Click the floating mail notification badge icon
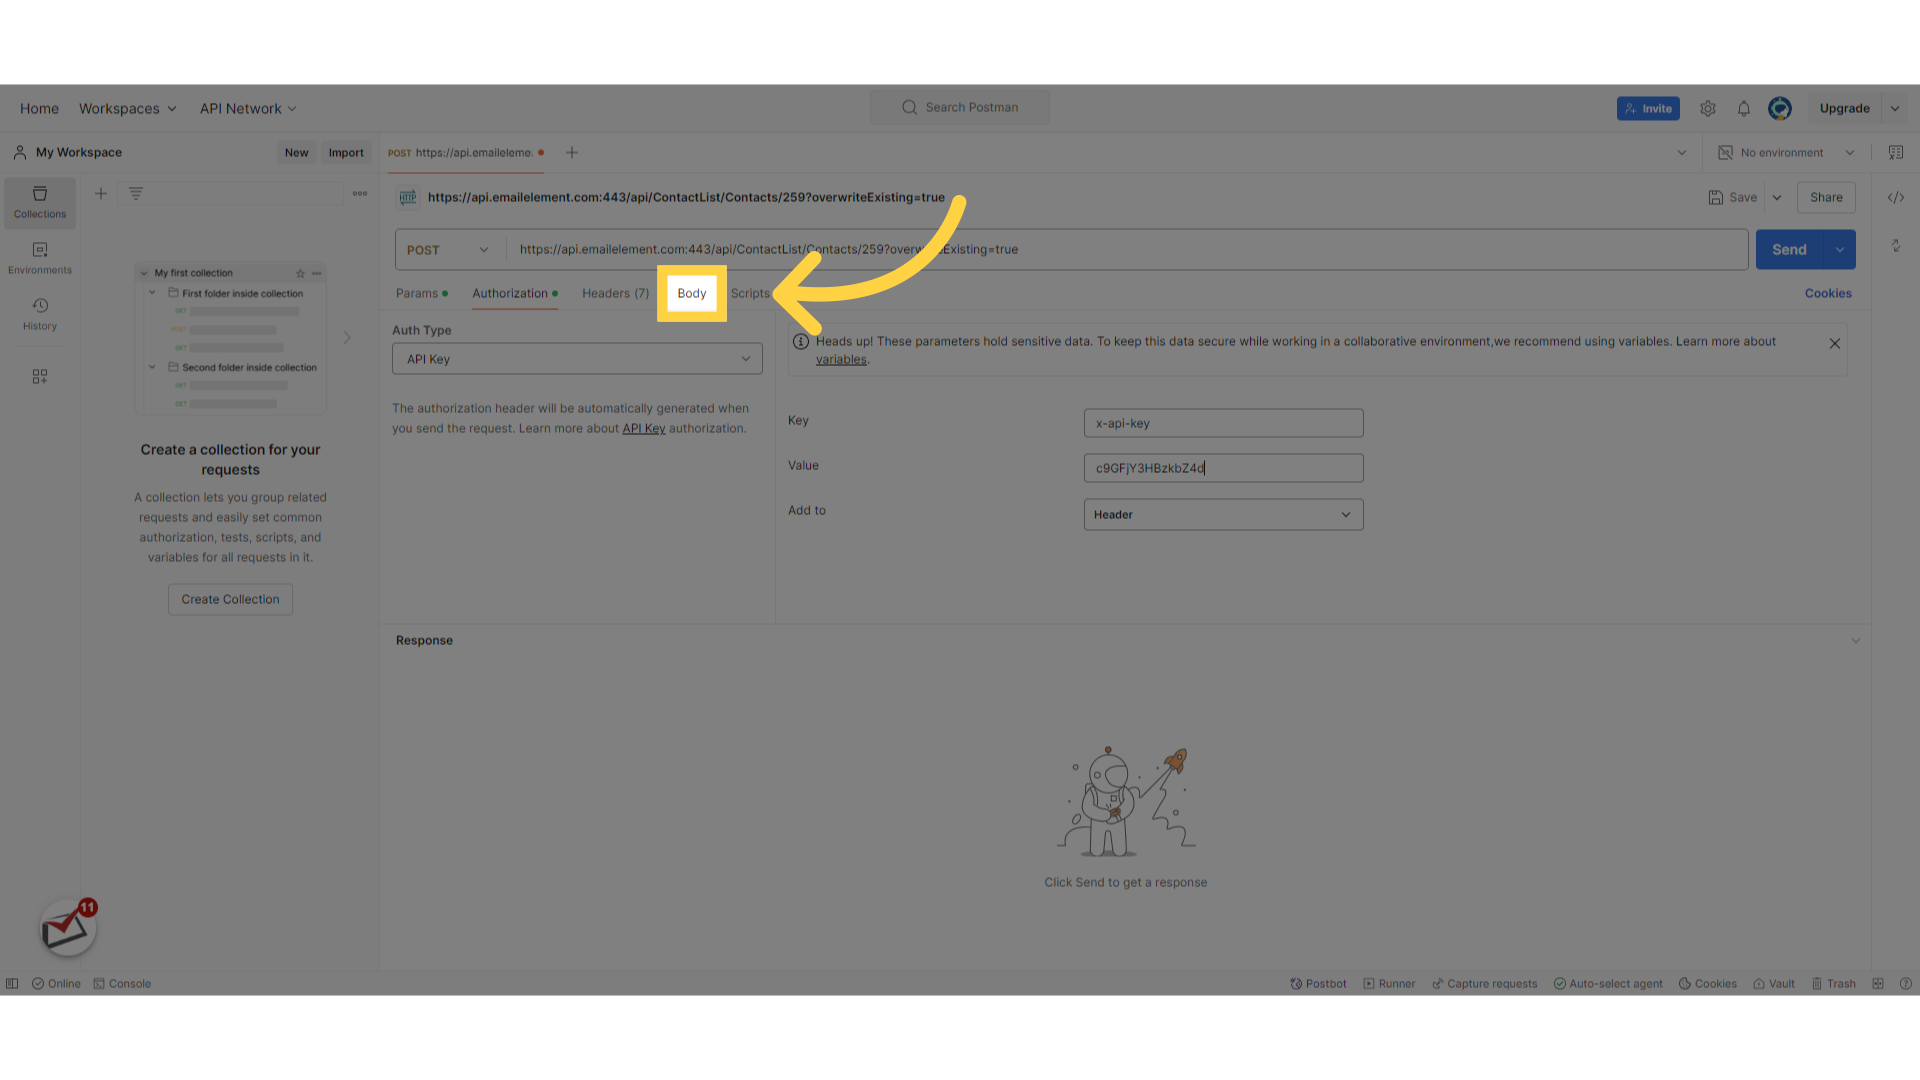Viewport: 1920px width, 1080px height. 68,927
